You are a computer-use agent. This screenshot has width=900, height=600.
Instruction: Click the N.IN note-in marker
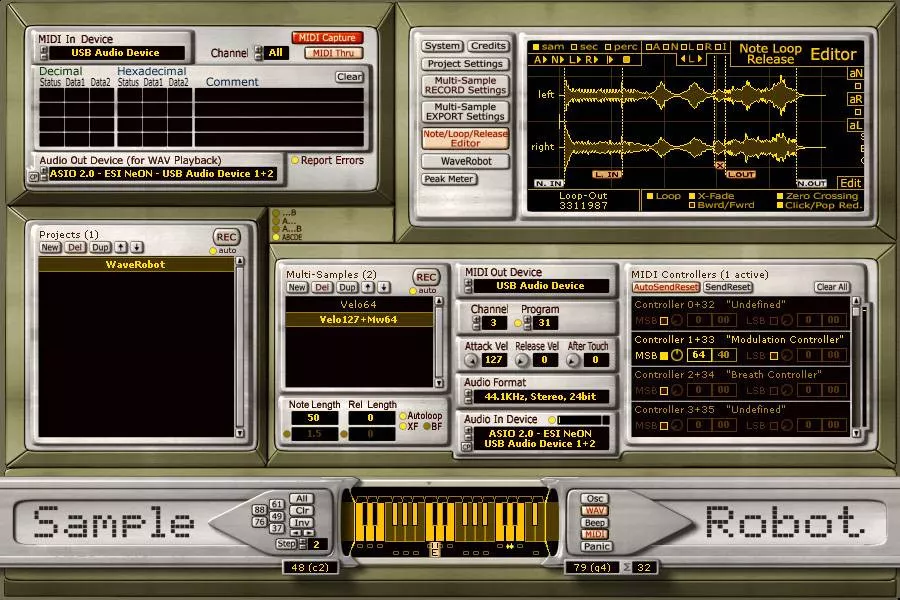tap(548, 184)
